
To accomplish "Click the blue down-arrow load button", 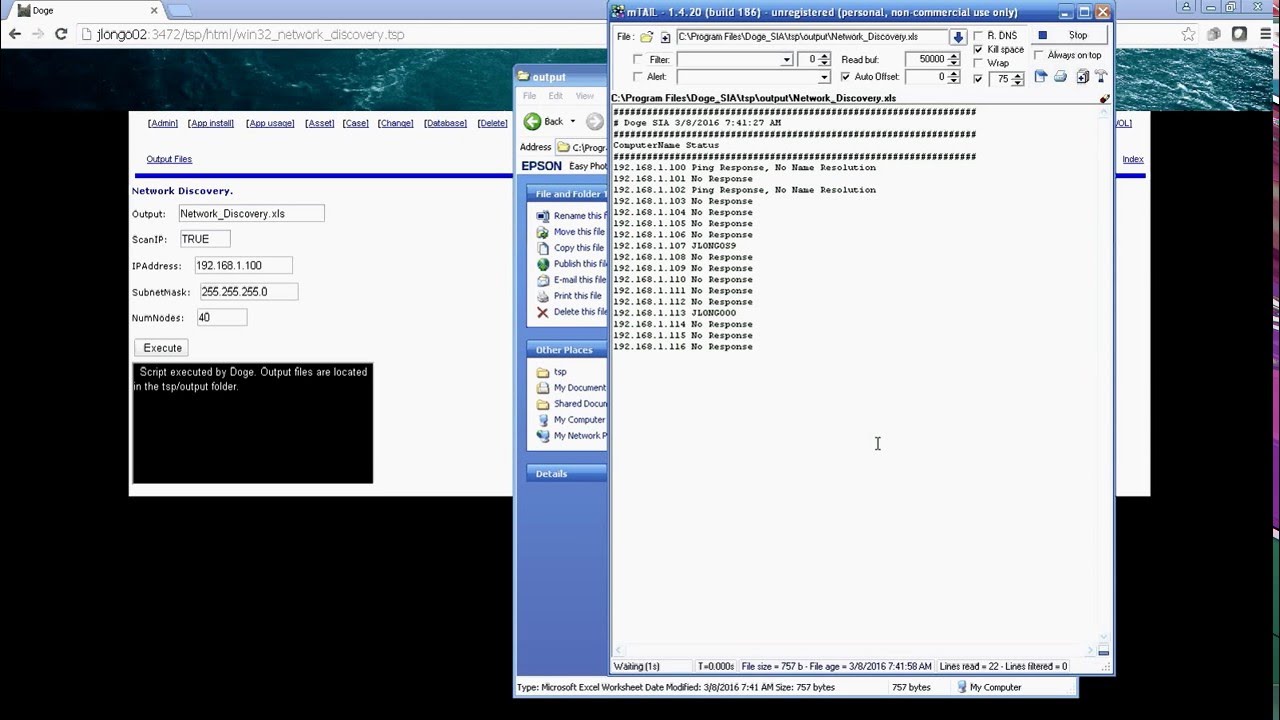I will pos(958,37).
